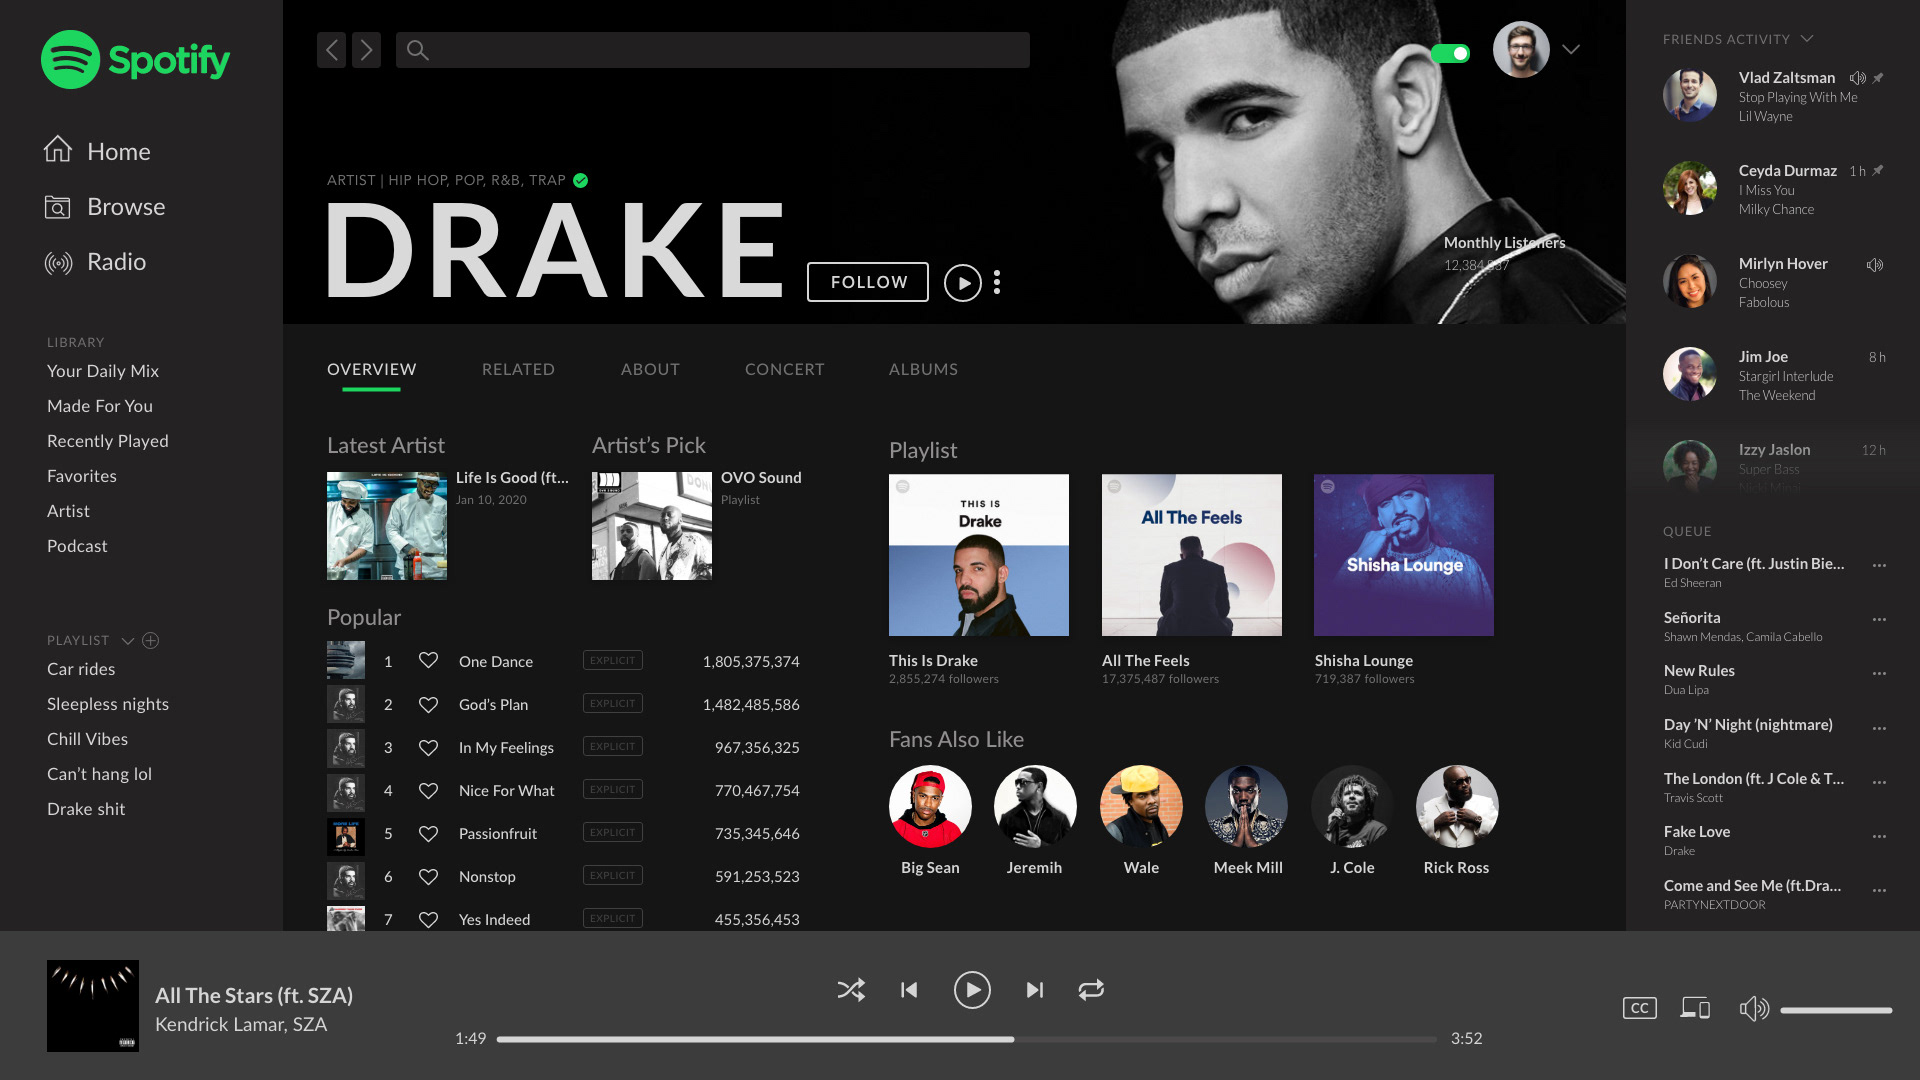The image size is (1920, 1080).
Task: Expand the Playlist section chevron in sidebar
Action: click(x=128, y=641)
